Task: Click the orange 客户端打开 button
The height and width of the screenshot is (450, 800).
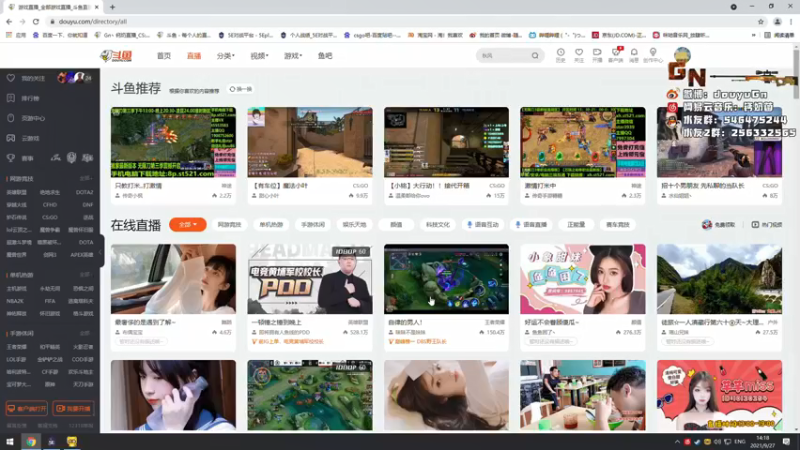Action: (27, 408)
